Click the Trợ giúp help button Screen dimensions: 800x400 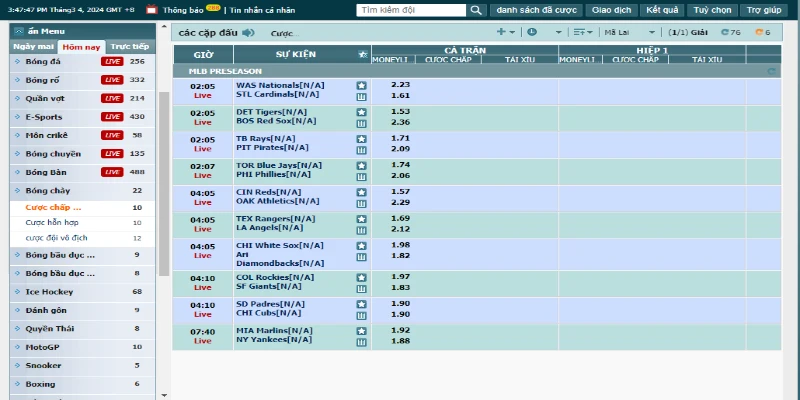(764, 10)
